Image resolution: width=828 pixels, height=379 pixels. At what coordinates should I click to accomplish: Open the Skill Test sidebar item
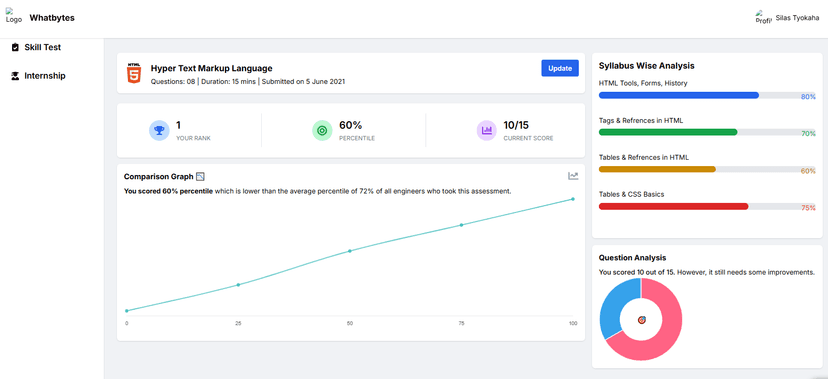pyautogui.click(x=36, y=47)
